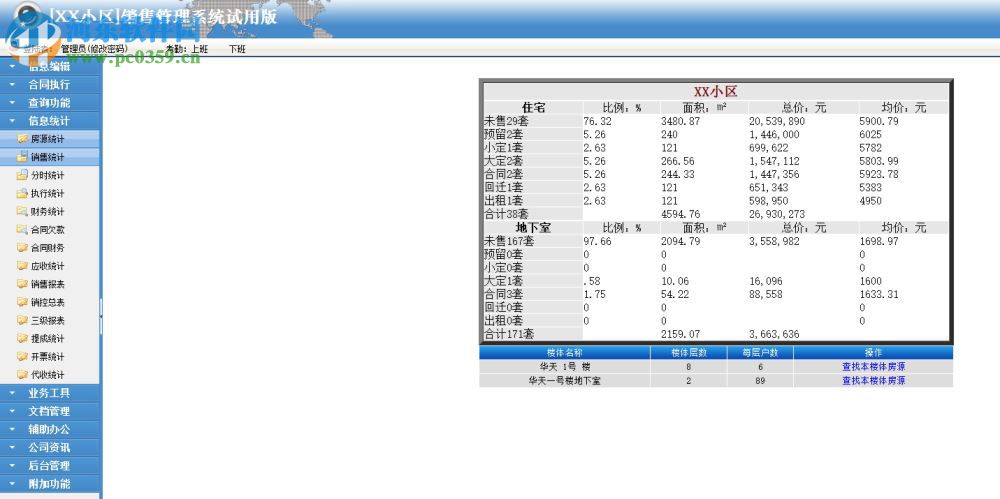Screen dimensions: 1000x499
Task: Click the 销控总表 folder icon
Action: pyautogui.click(x=22, y=302)
